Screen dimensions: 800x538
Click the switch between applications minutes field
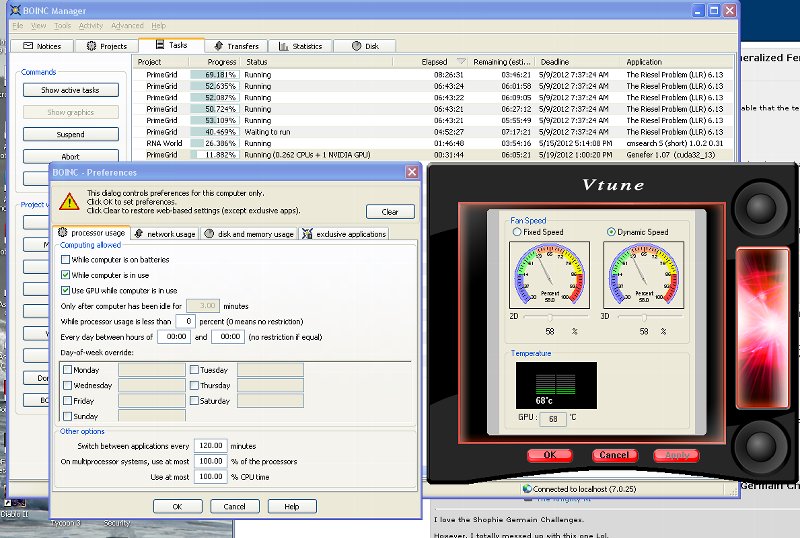210,446
